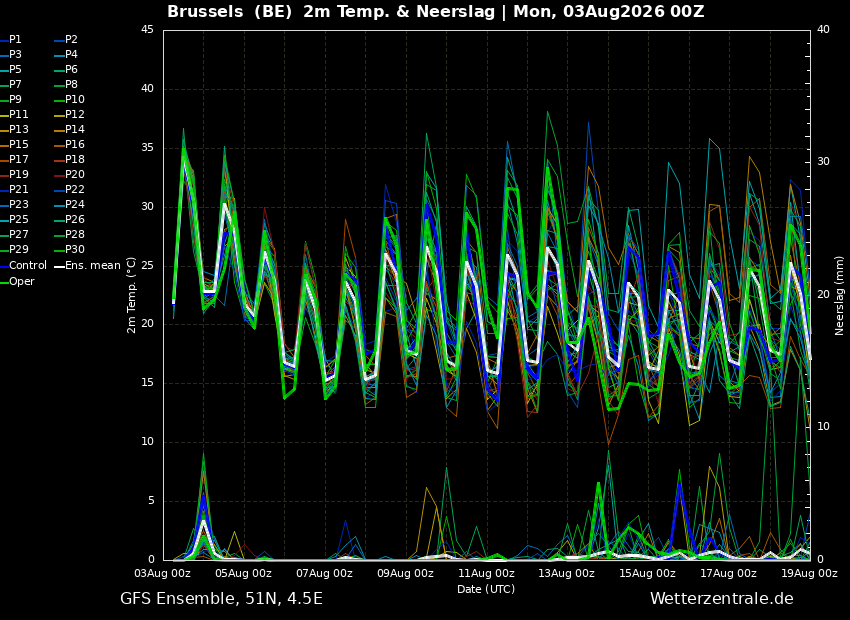Click the 45 temperature axis value
The width and height of the screenshot is (850, 620).
pyautogui.click(x=148, y=30)
